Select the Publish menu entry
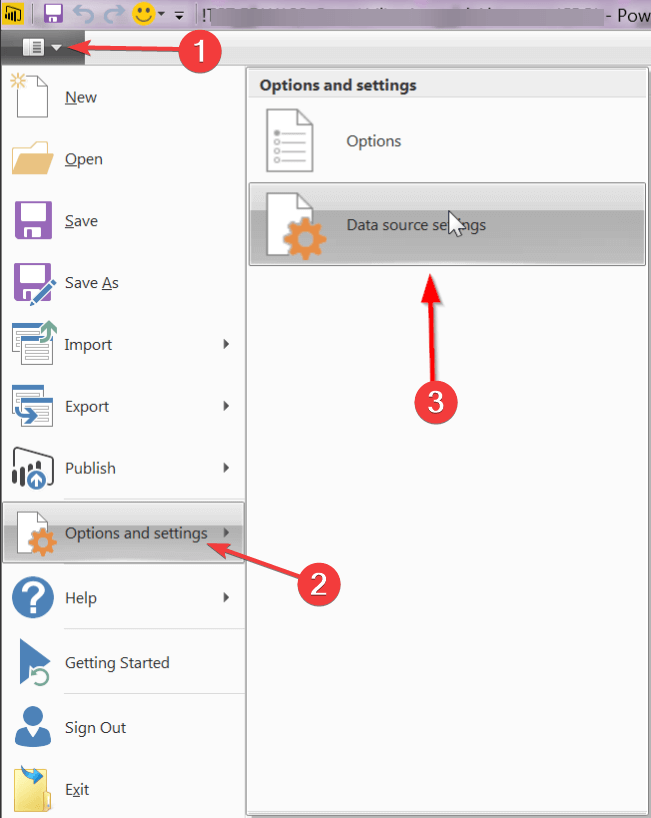651x818 pixels. tap(124, 468)
